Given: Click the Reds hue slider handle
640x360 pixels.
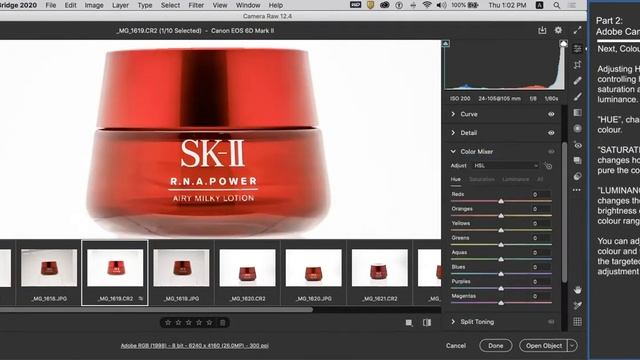Looking at the screenshot, I should pyautogui.click(x=501, y=201).
